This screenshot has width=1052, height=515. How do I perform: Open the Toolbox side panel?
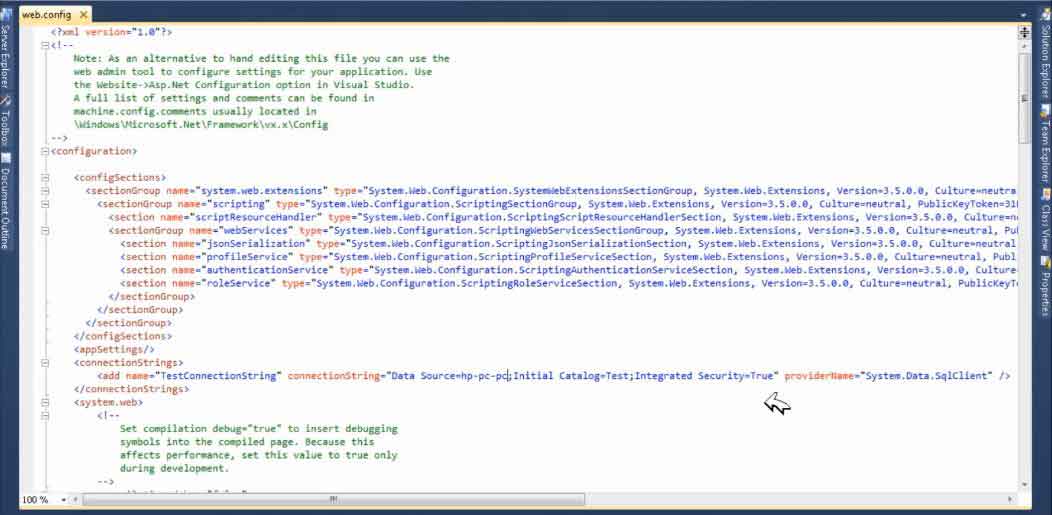click(x=6, y=124)
